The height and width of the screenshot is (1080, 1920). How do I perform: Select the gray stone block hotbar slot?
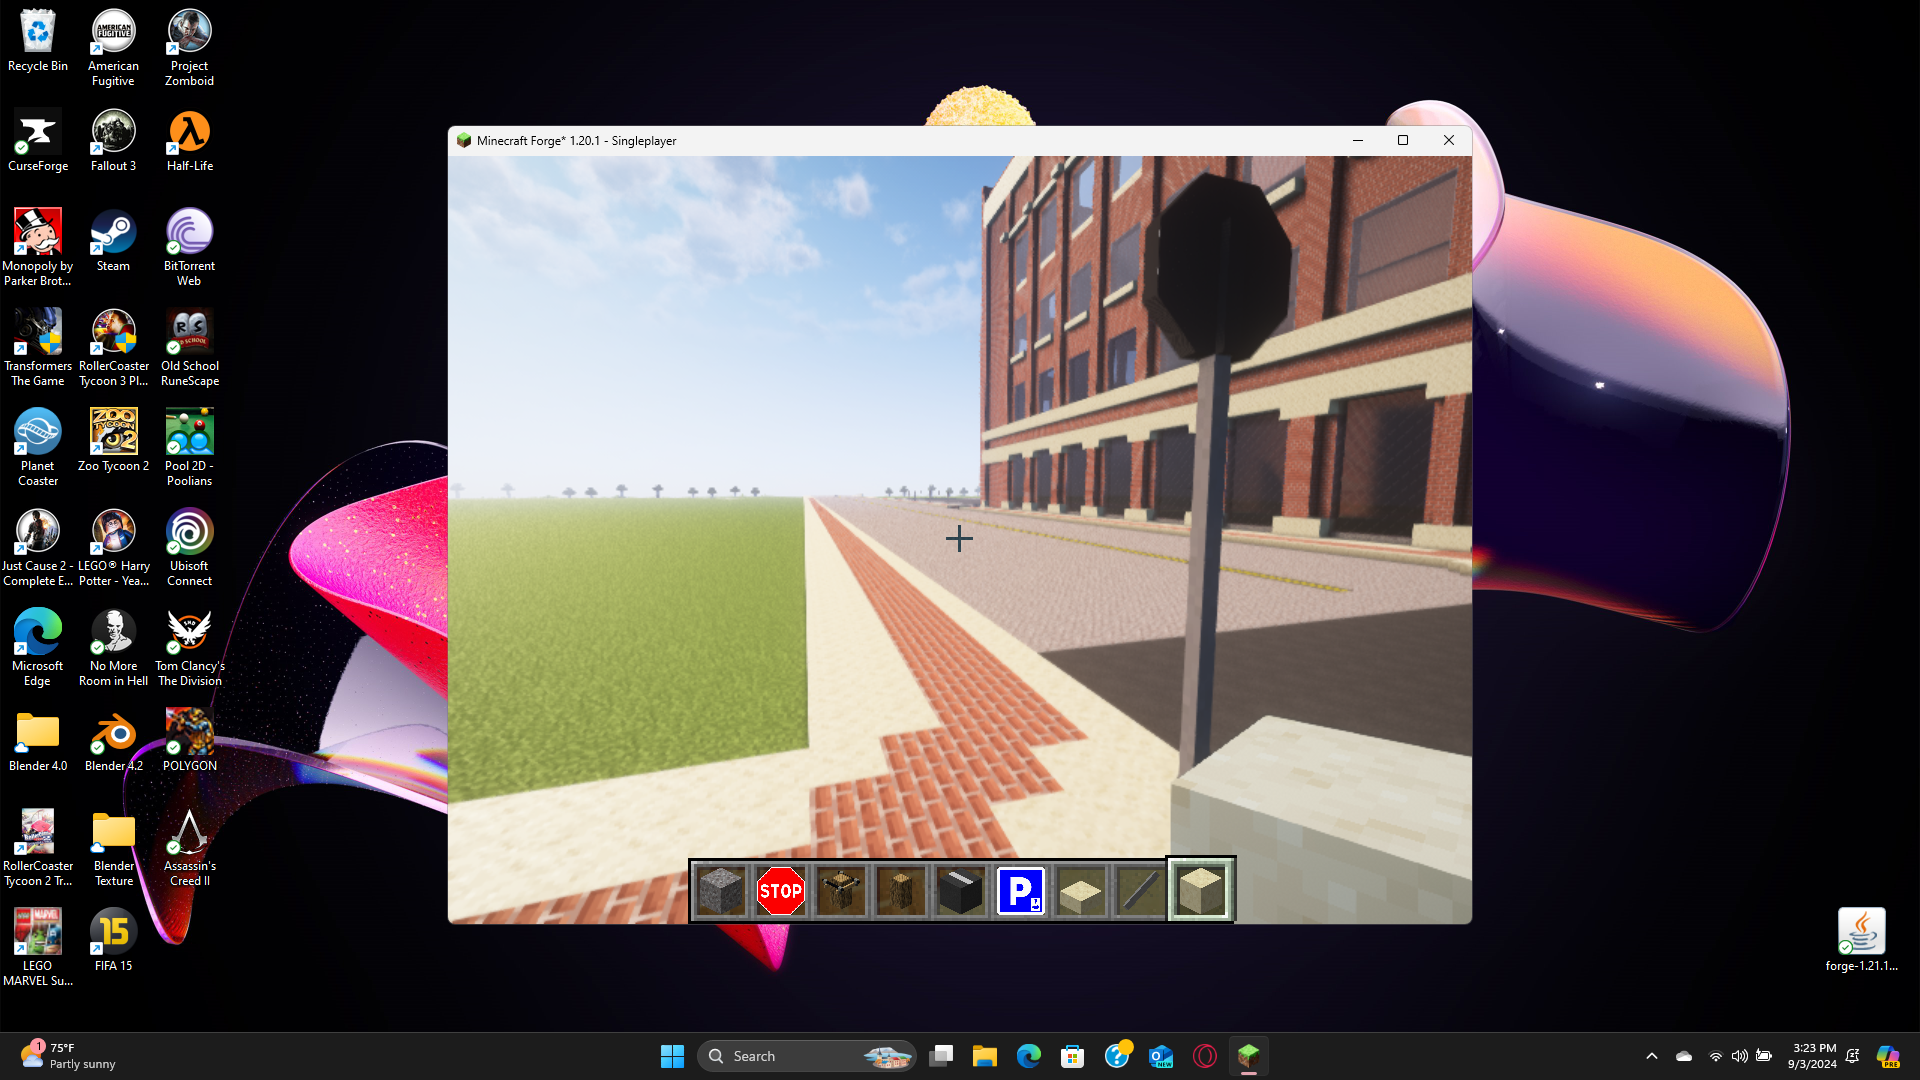(x=720, y=890)
